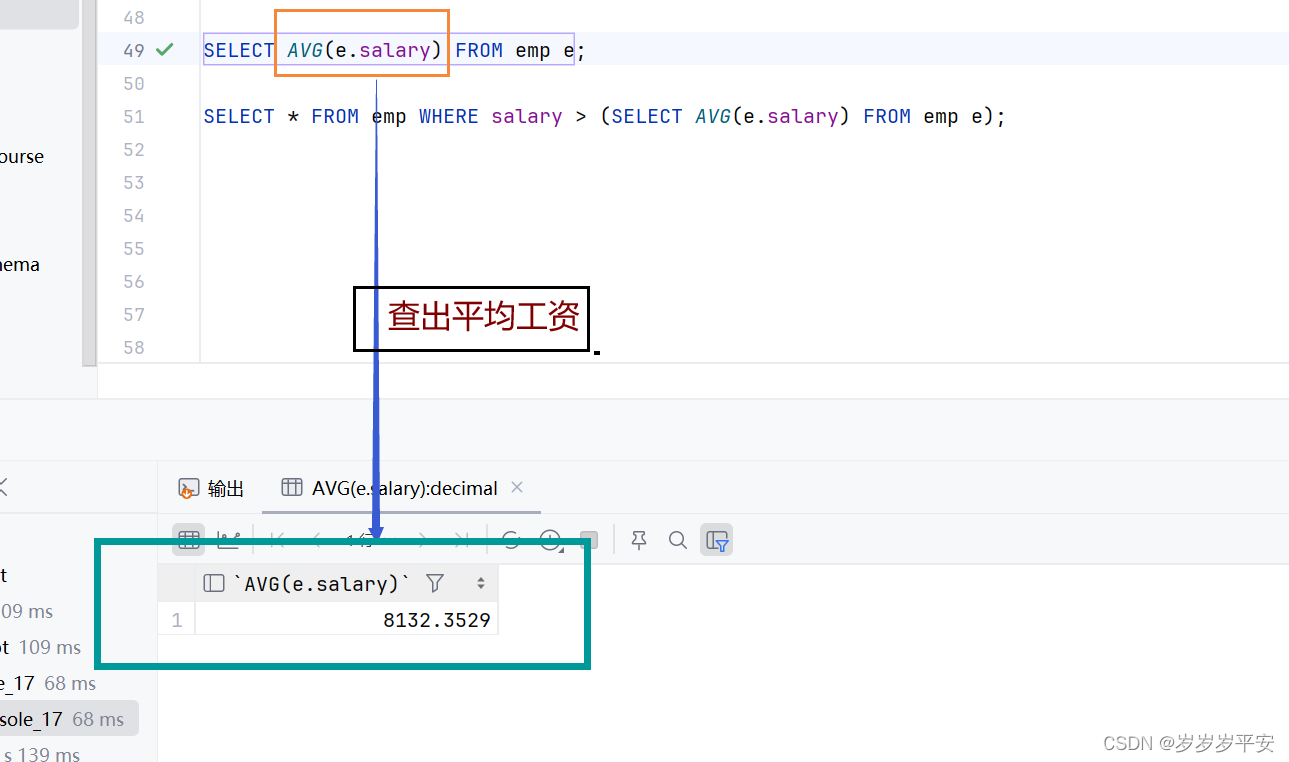1289x762 pixels.
Task: Close the AVG(e.salary):decimal tab
Action: 517,487
